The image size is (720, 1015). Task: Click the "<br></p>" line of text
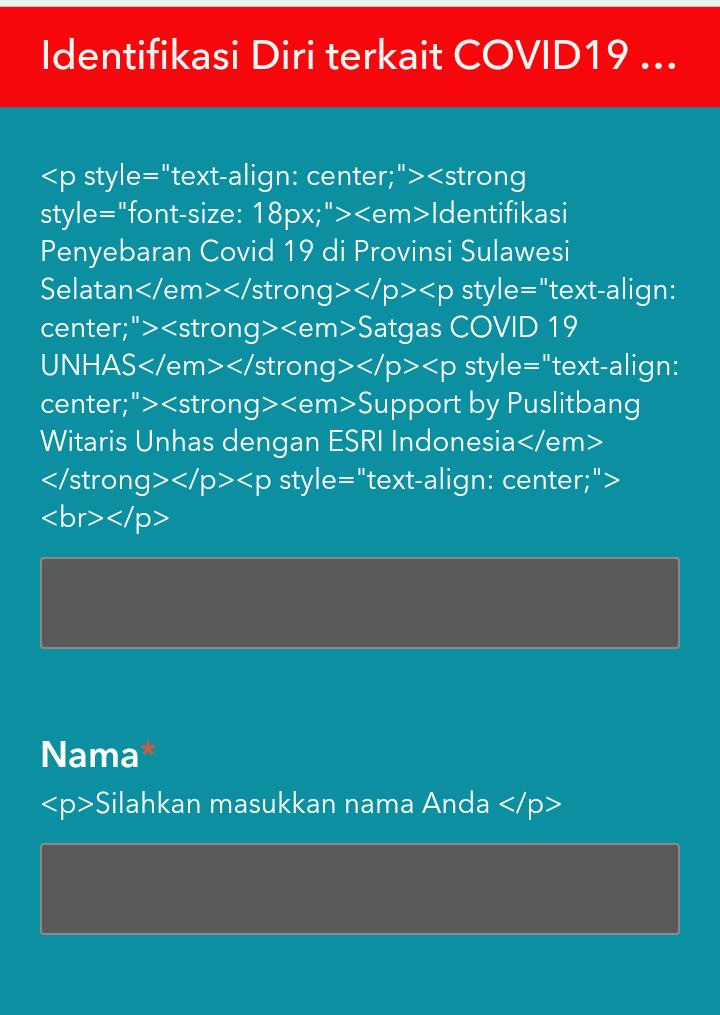[x=105, y=518]
